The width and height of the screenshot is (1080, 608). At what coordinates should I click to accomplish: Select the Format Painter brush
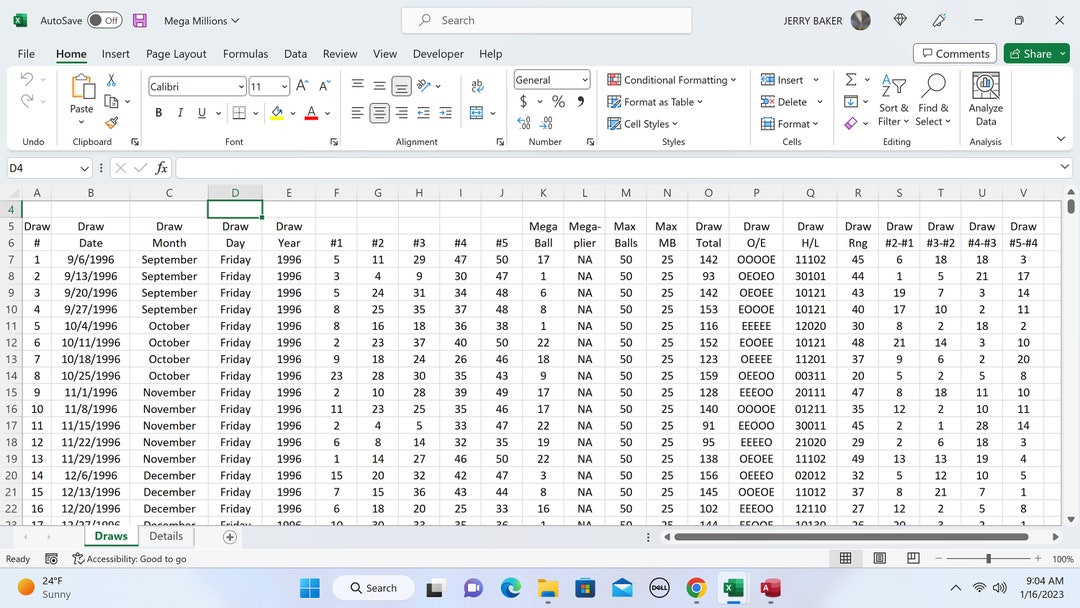click(111, 123)
